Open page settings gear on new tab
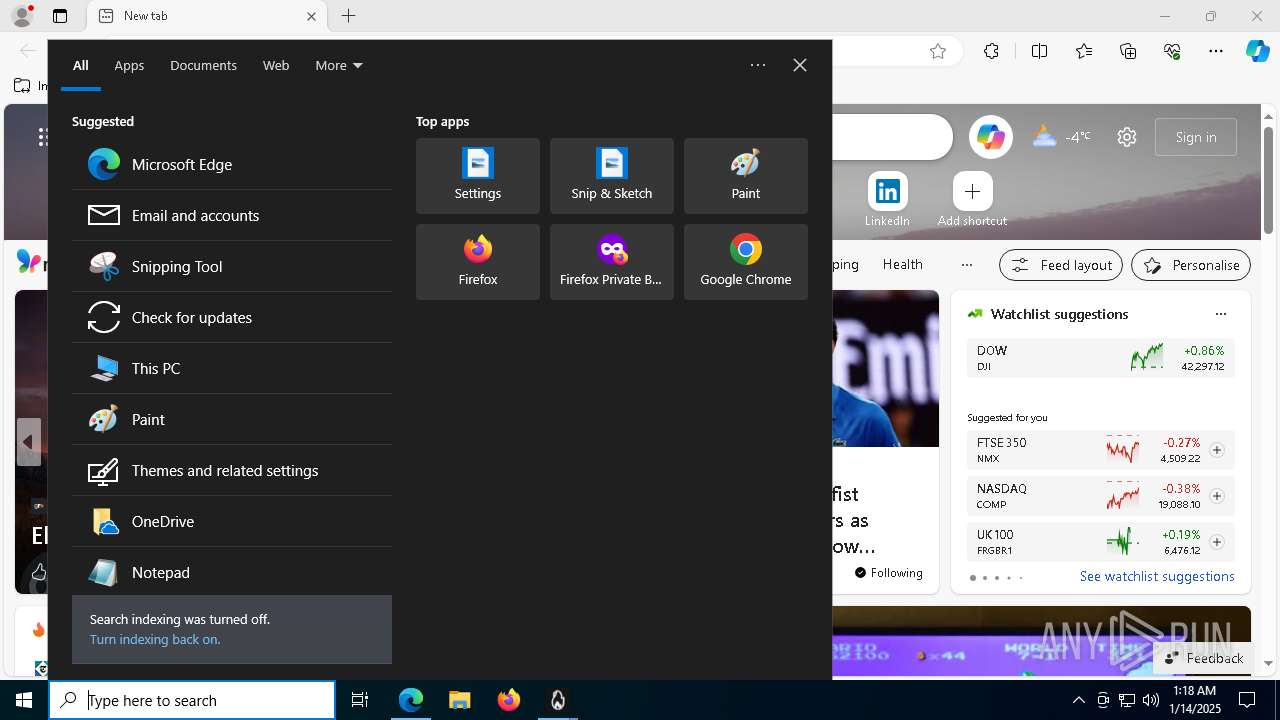 pyautogui.click(x=1127, y=137)
